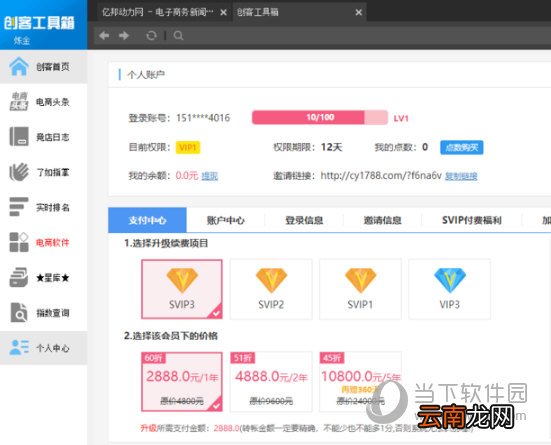Viewport: 551px width, 445px height.
Task: Select the 2888.0元/1年 price option
Action: 182,381
